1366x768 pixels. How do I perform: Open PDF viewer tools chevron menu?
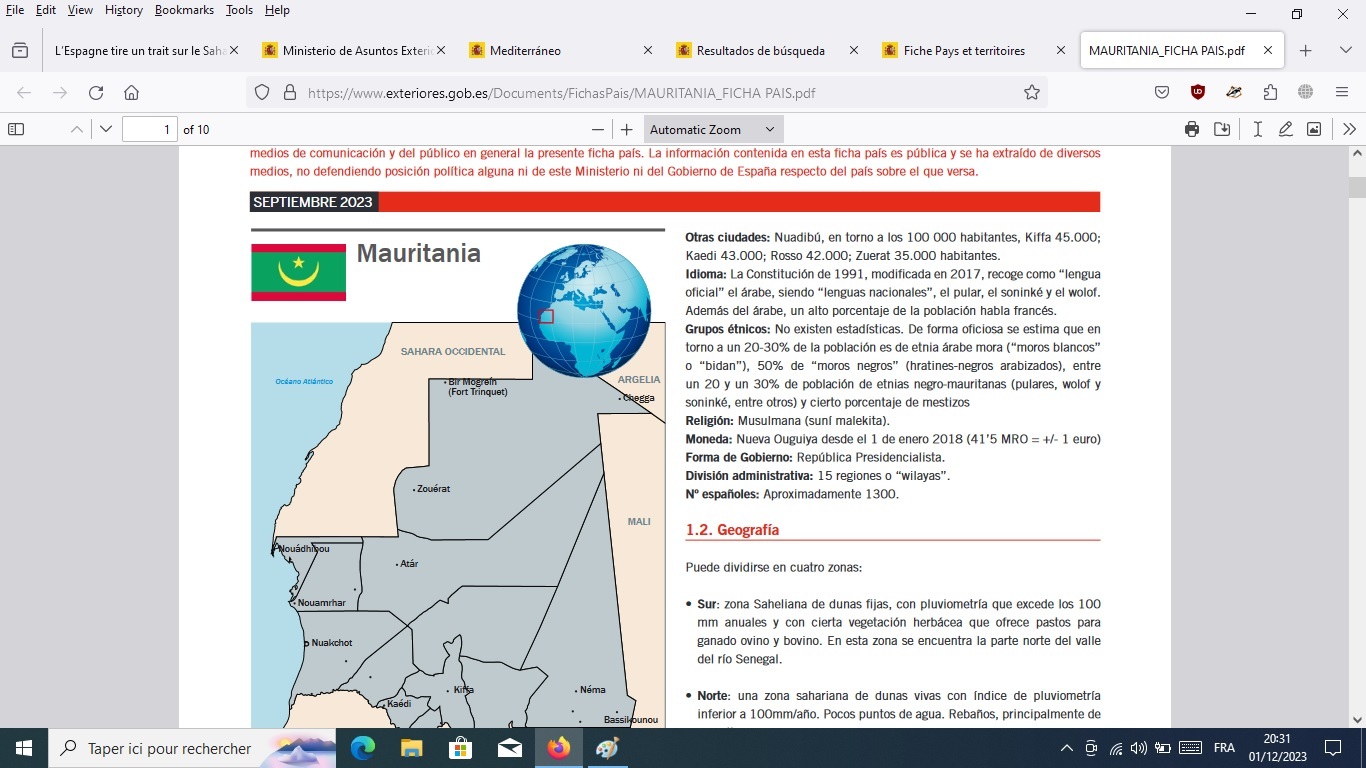(x=1349, y=129)
